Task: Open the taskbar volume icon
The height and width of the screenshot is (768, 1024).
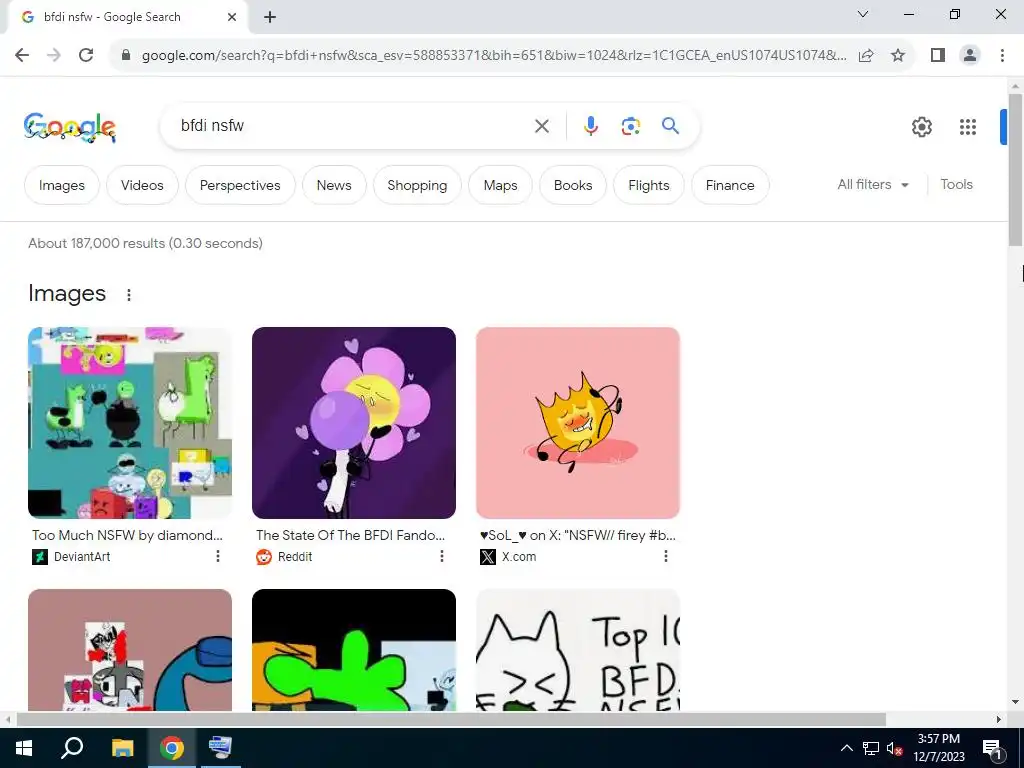Action: pos(894,748)
